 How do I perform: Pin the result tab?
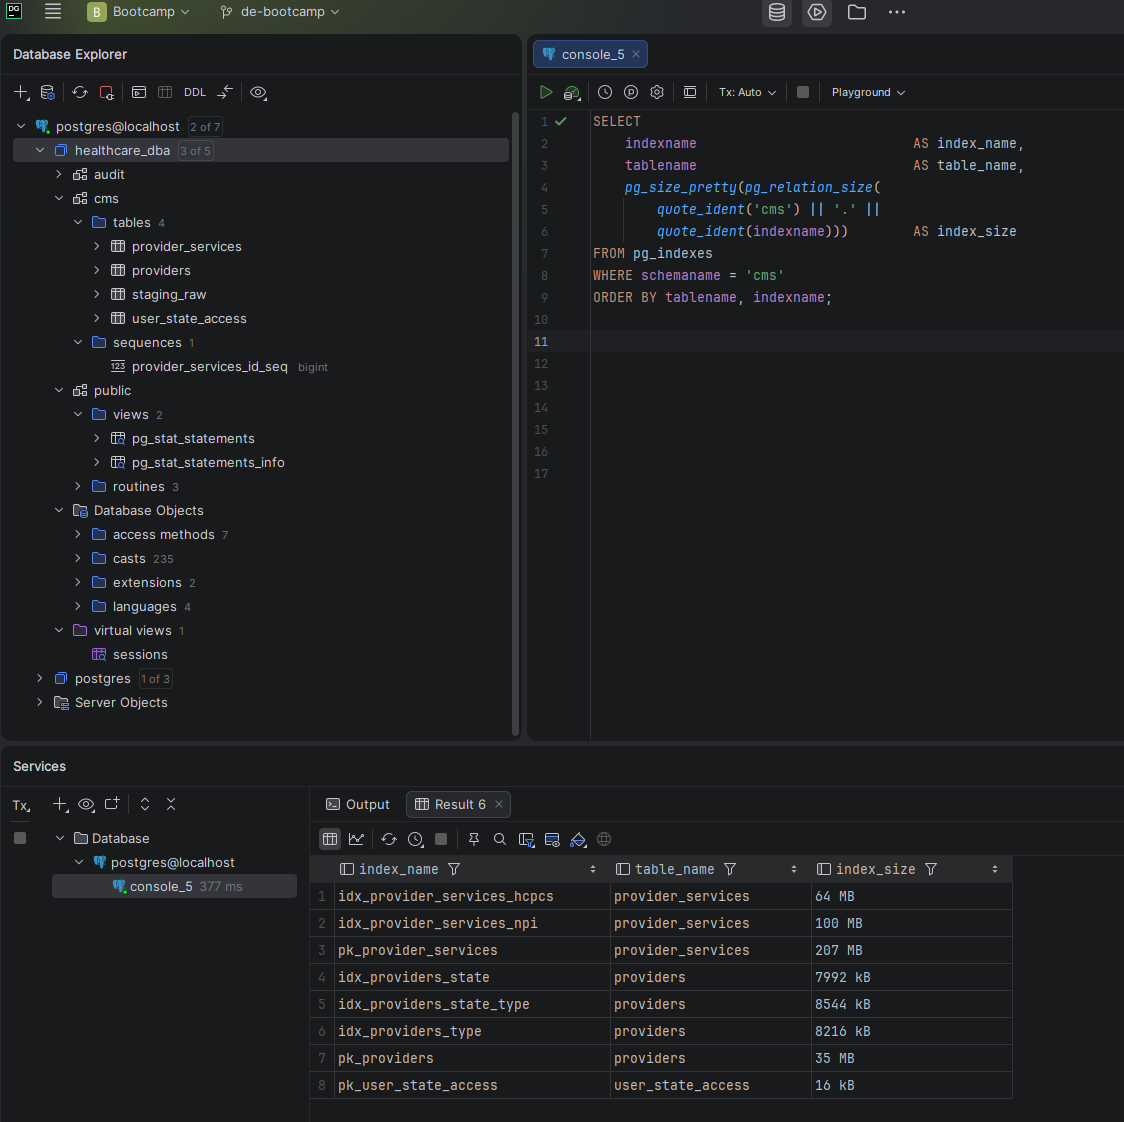tap(474, 839)
